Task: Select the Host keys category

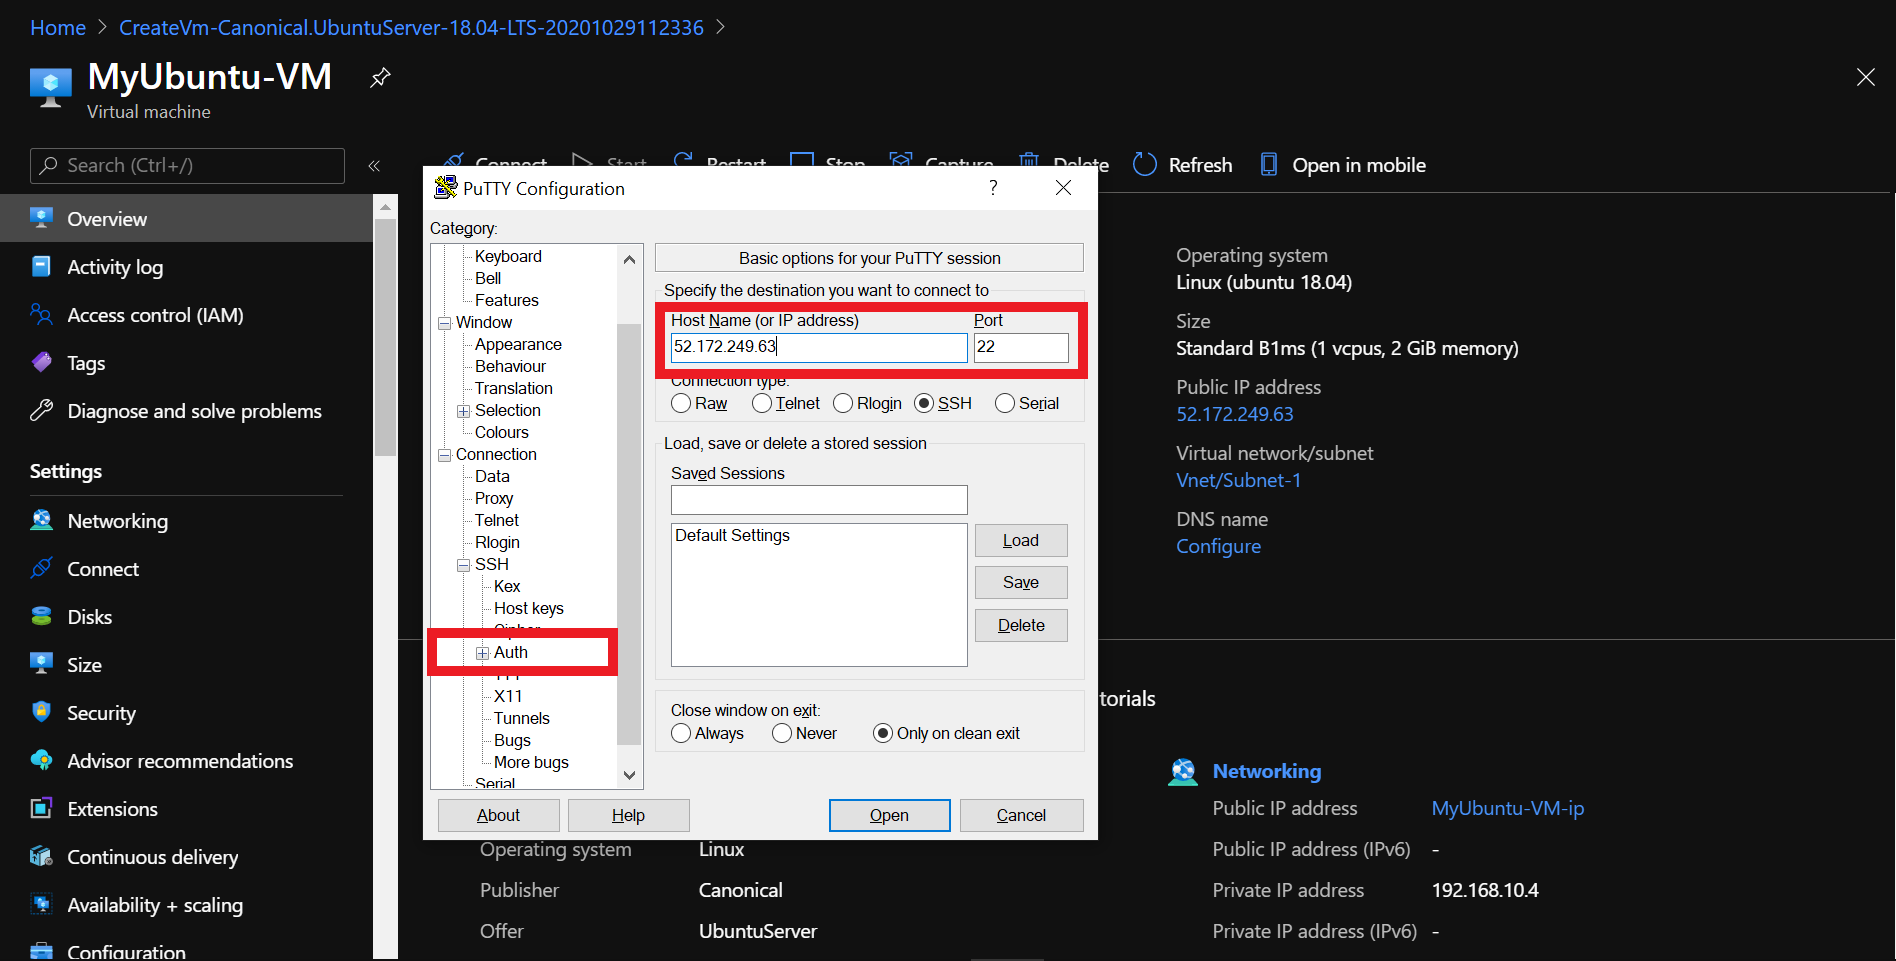Action: (x=529, y=608)
